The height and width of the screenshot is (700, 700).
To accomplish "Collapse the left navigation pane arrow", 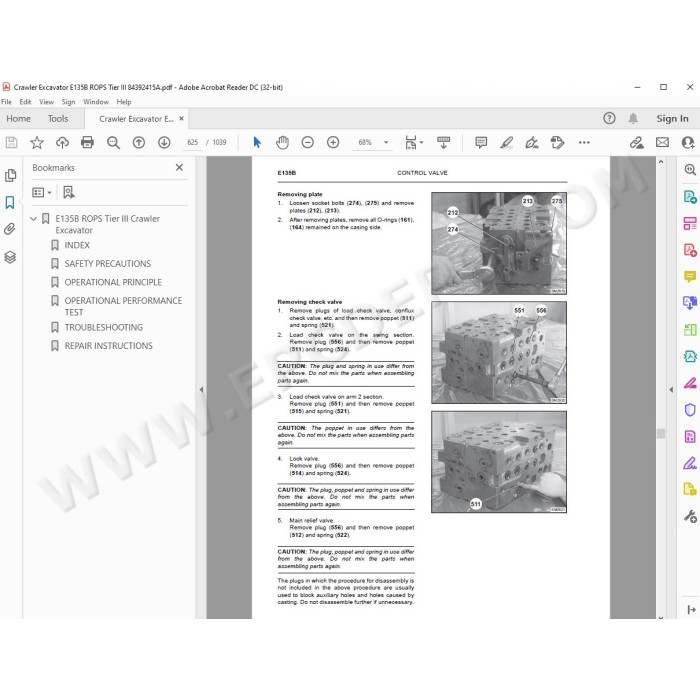I will [x=201, y=389].
